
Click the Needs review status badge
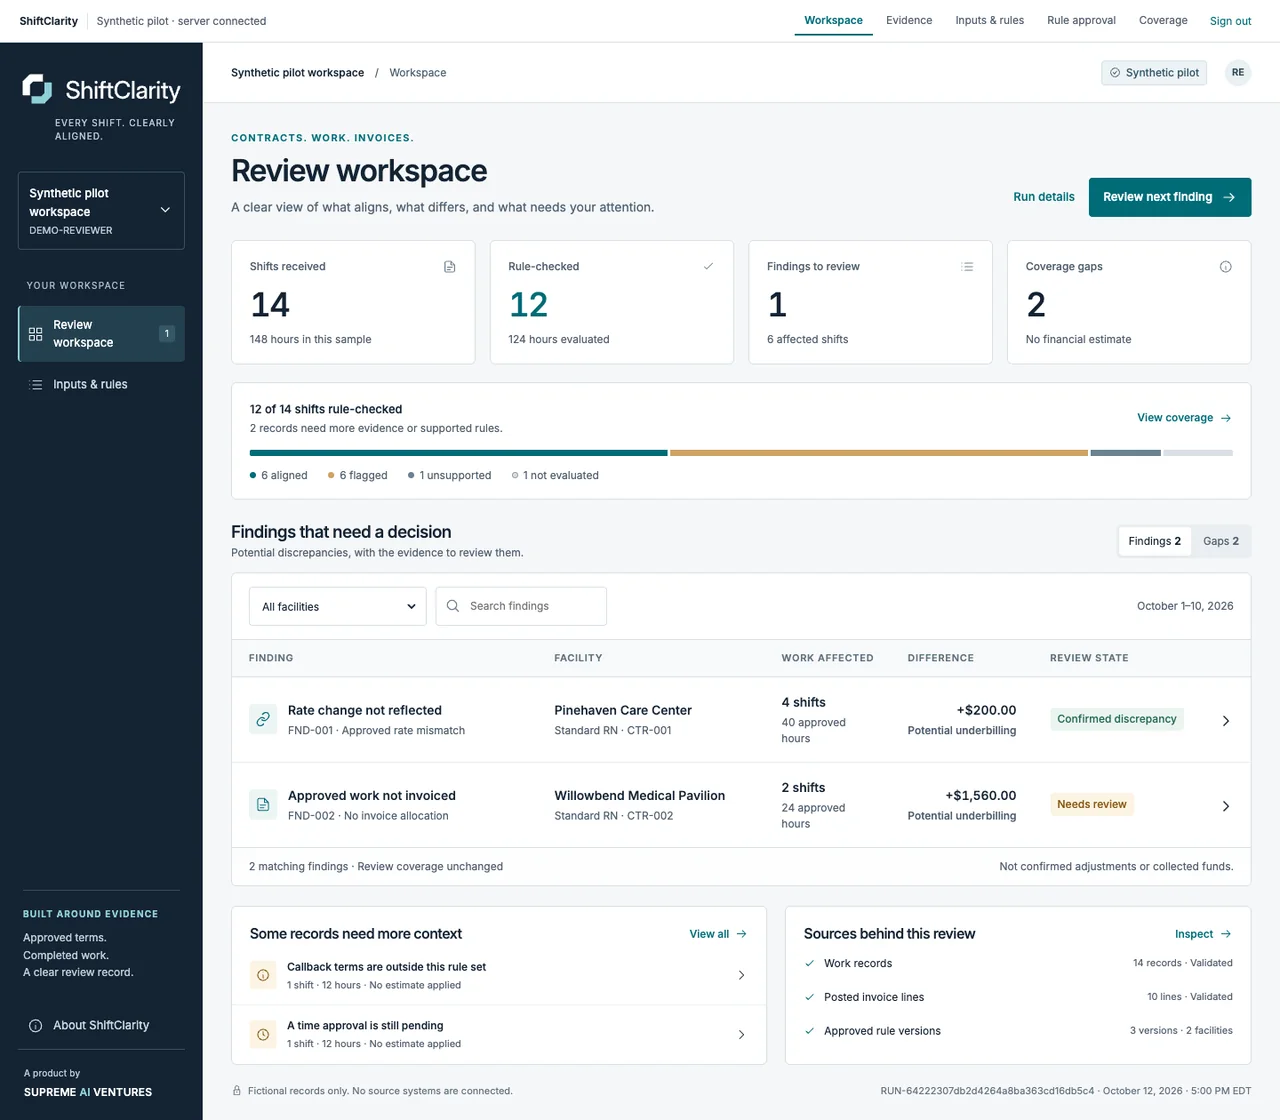click(1092, 804)
